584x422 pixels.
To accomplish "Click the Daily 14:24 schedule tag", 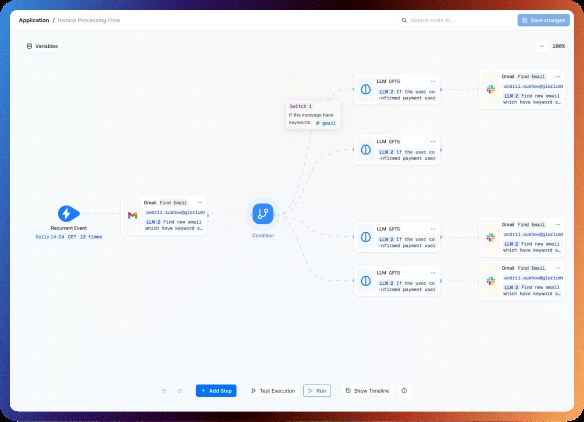I will click(x=50, y=237).
